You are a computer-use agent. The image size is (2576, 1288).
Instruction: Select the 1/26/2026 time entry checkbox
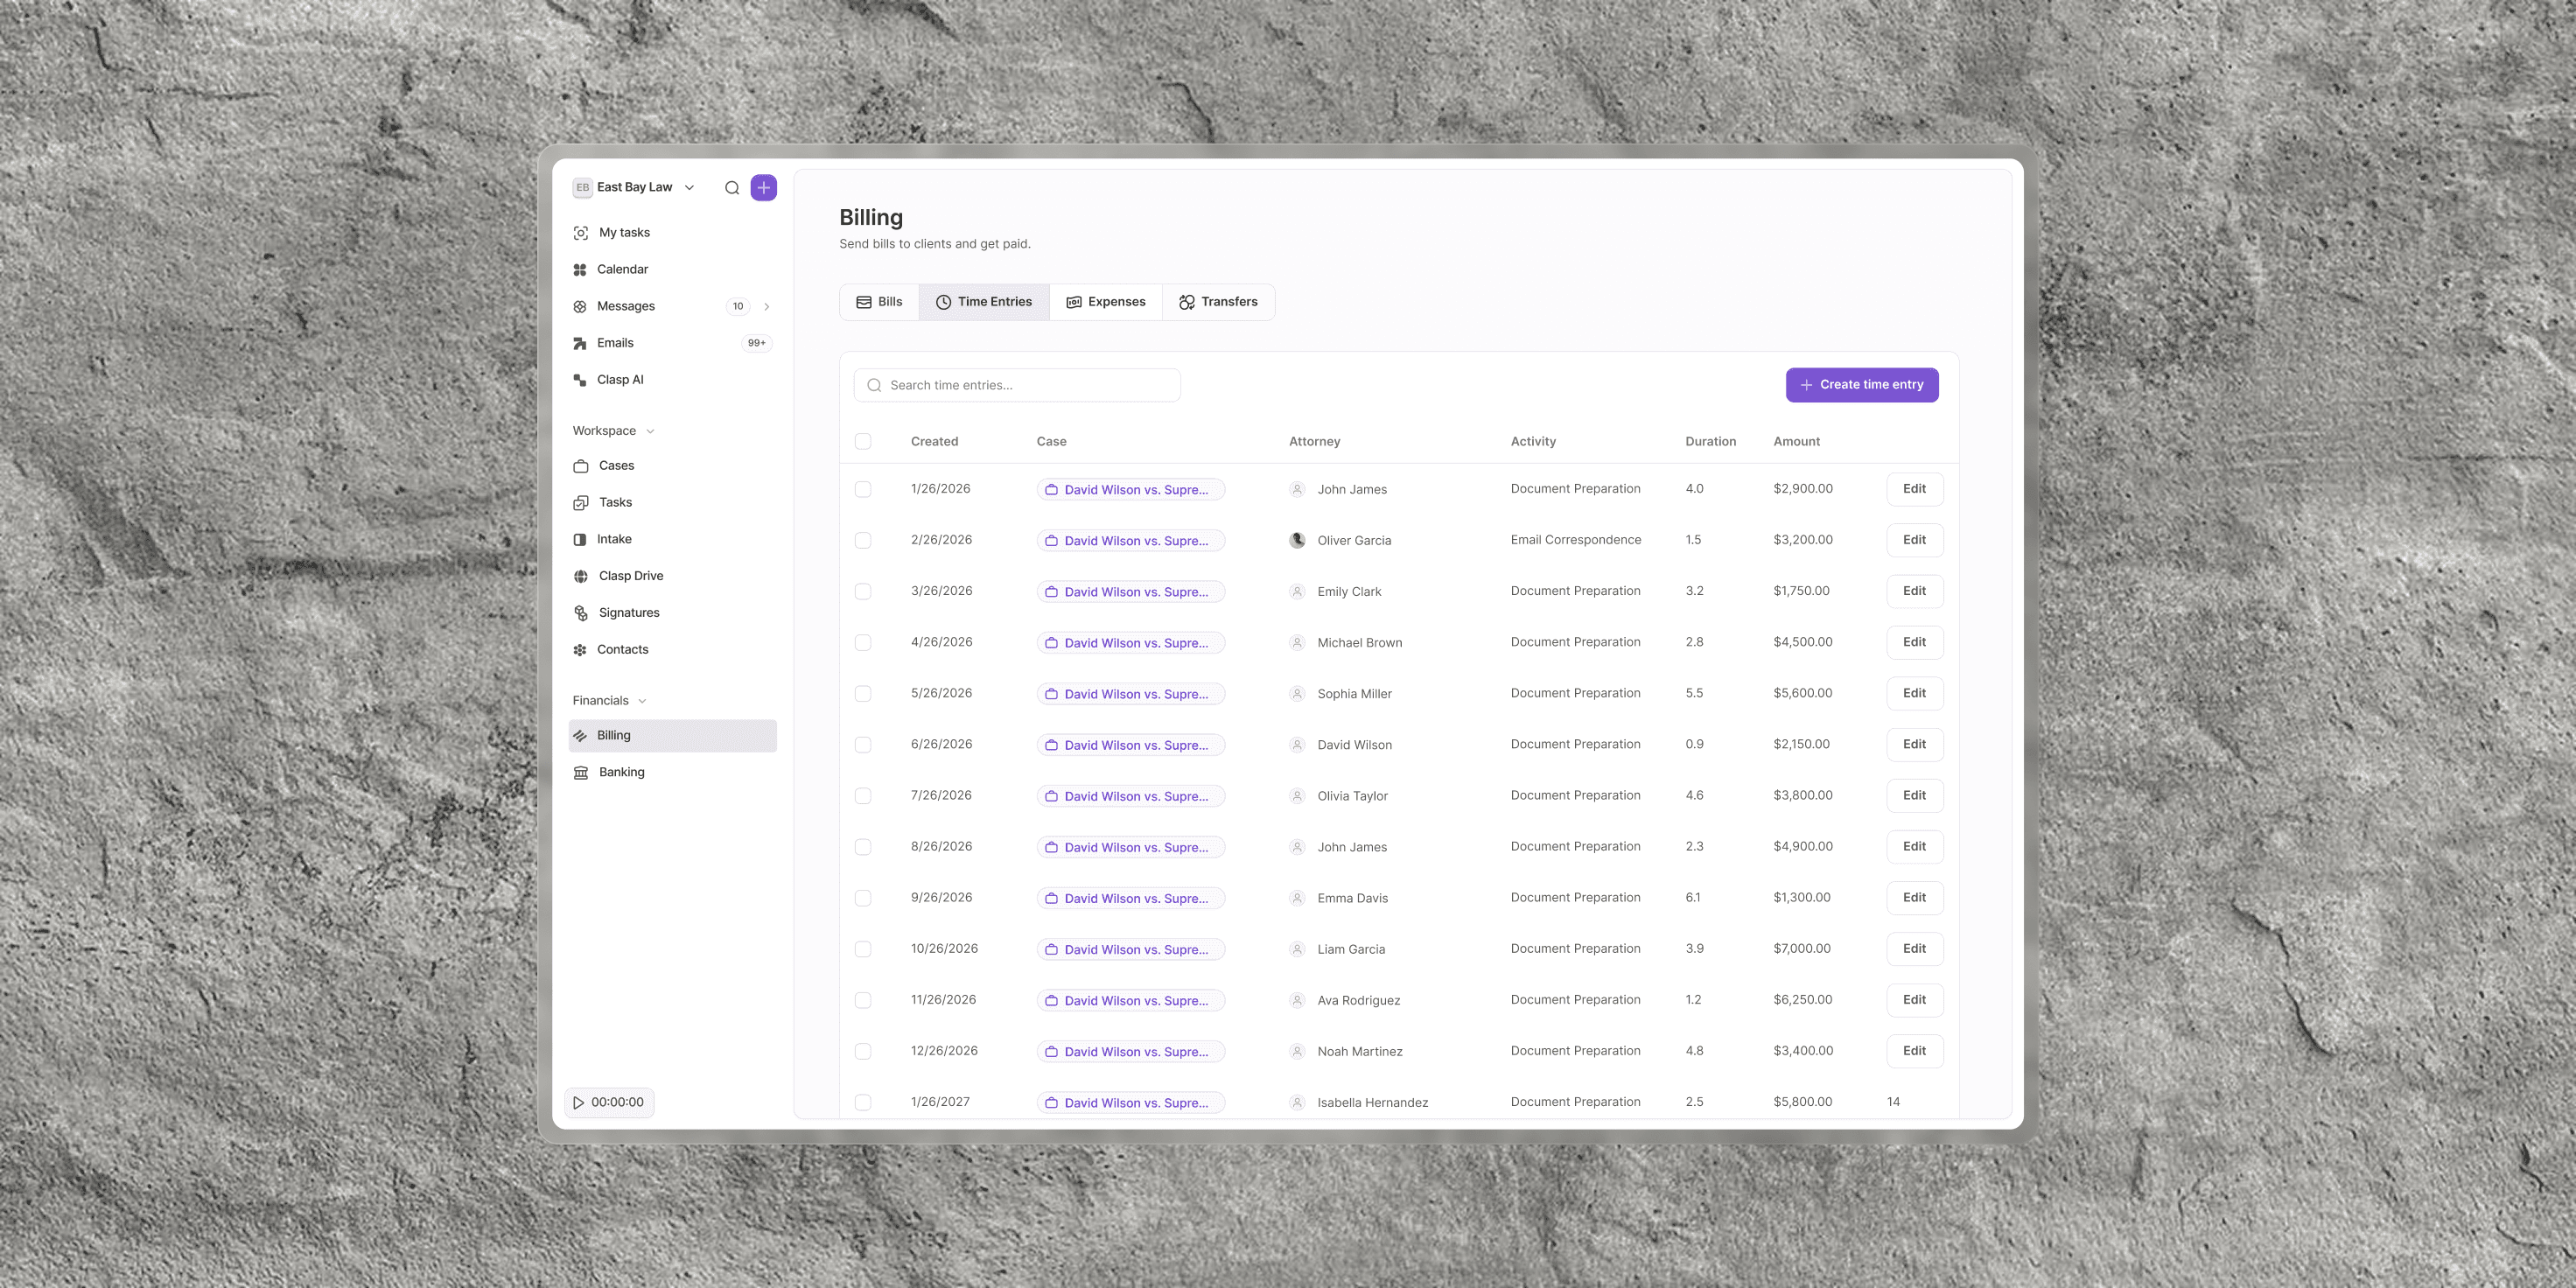863,489
